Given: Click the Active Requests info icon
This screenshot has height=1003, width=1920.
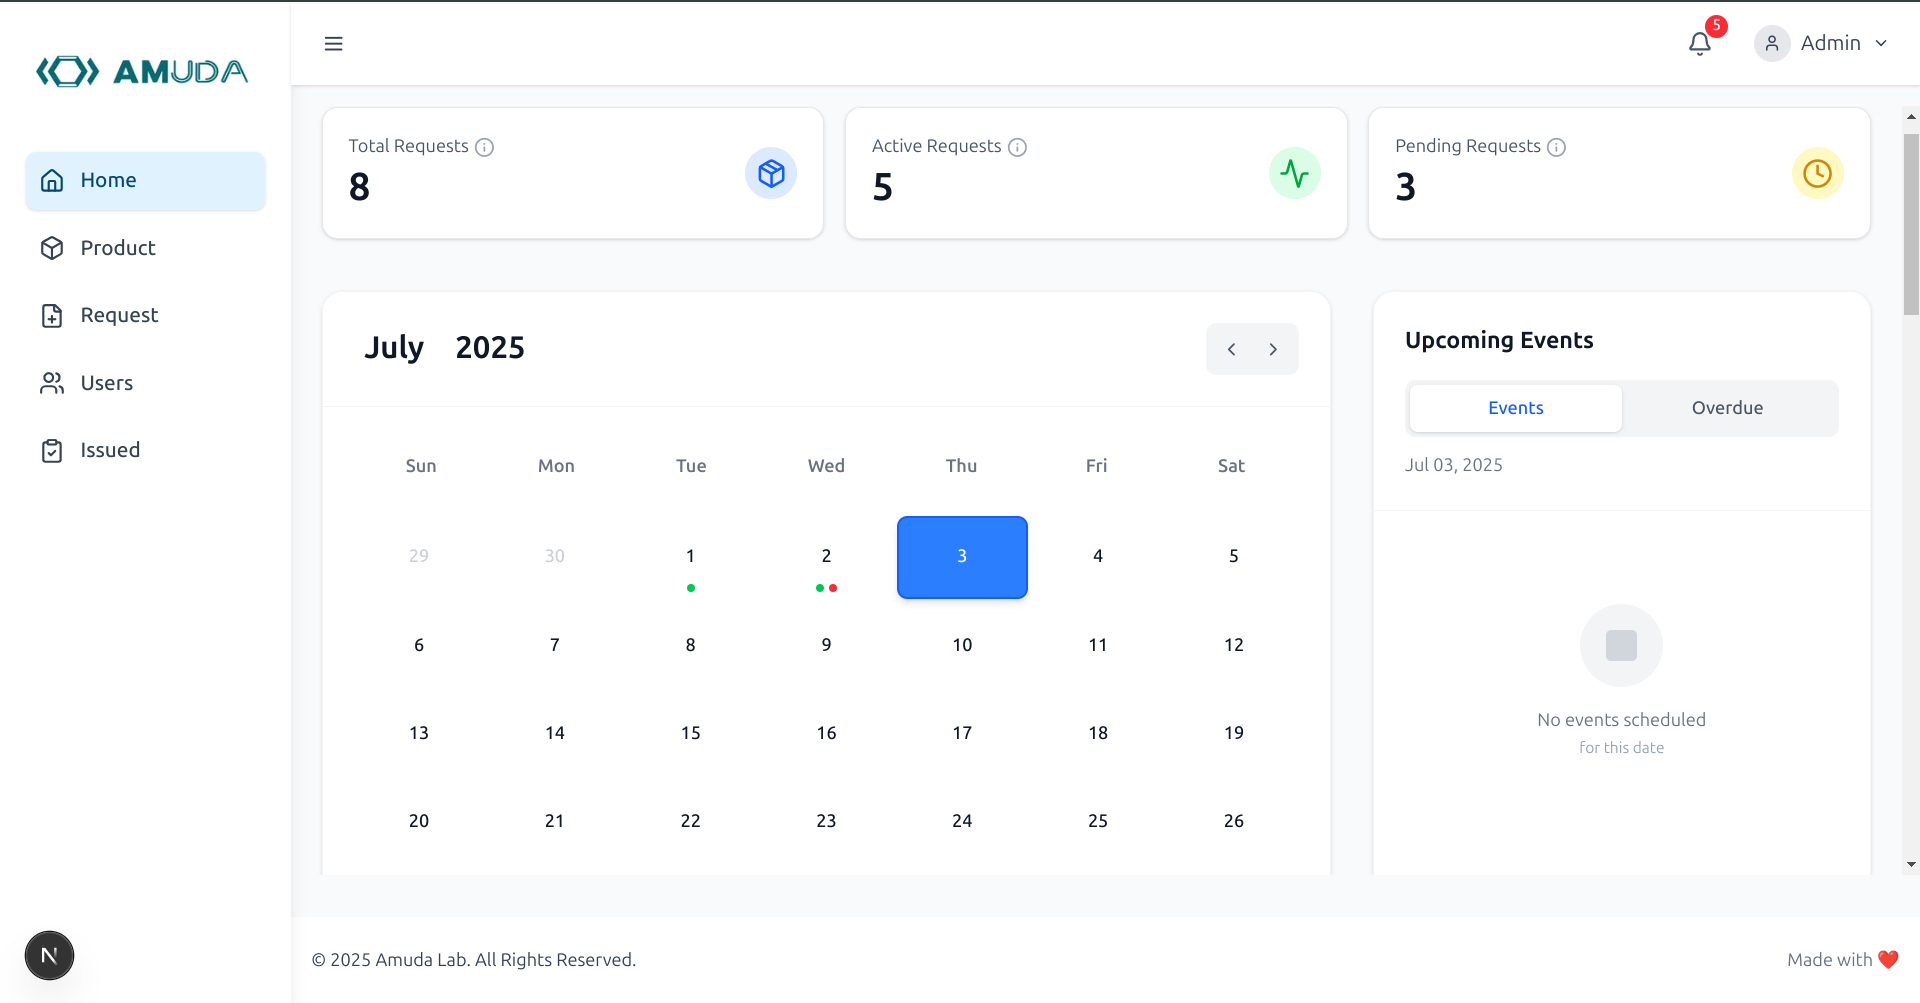Looking at the screenshot, I should coord(1017,147).
